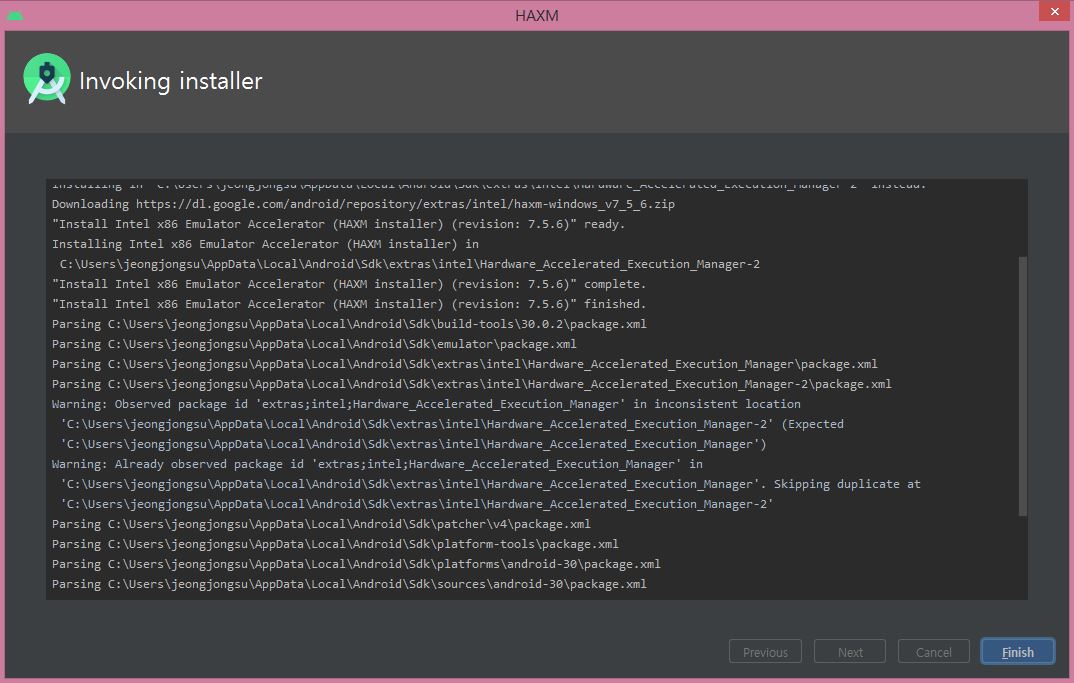Click the Android Studio logo icon in header

[x=47, y=79]
